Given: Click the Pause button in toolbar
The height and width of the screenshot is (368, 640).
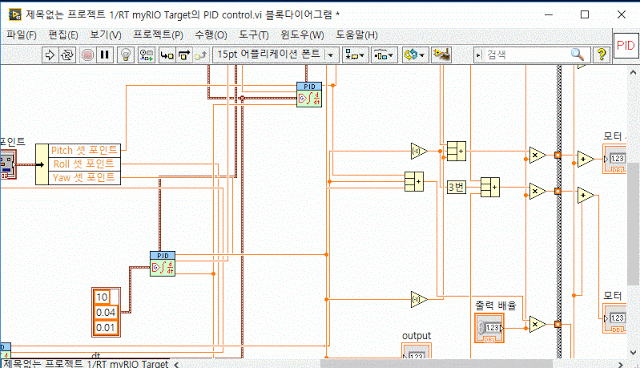Looking at the screenshot, I should click(105, 55).
